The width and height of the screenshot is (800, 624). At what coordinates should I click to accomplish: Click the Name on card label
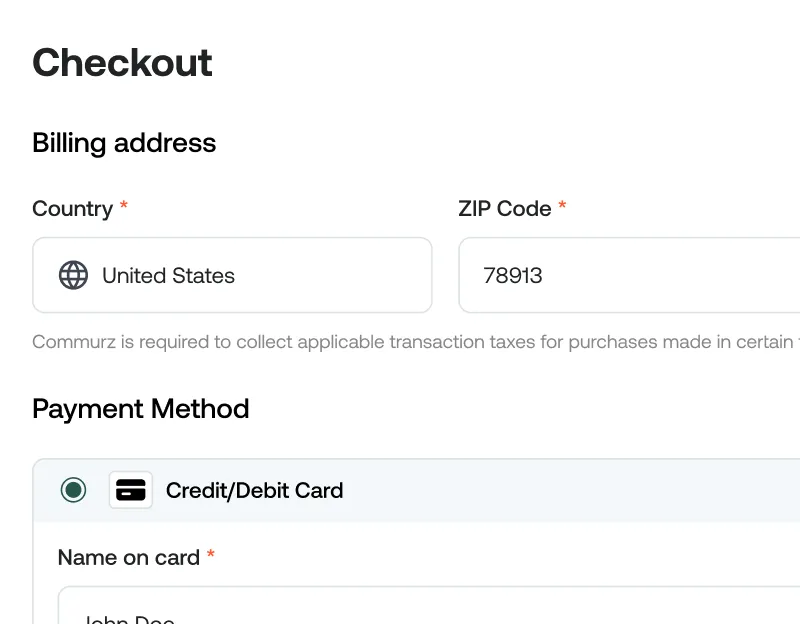click(x=129, y=558)
